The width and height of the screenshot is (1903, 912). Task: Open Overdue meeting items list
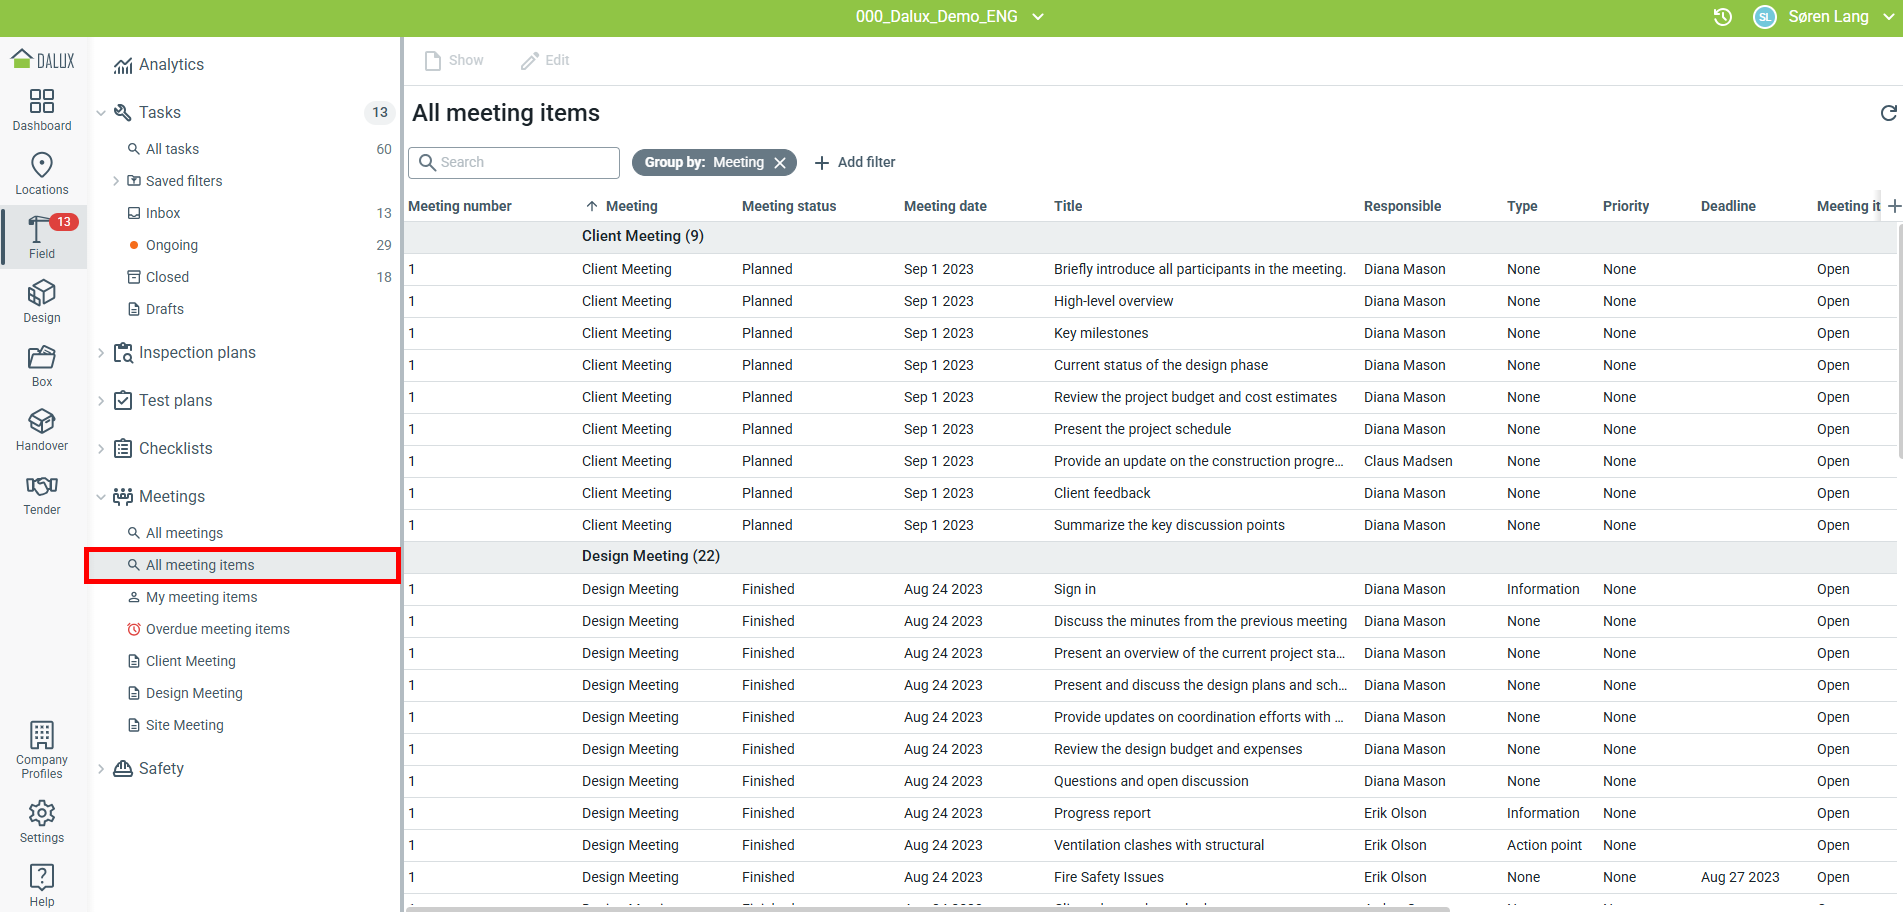tap(217, 629)
